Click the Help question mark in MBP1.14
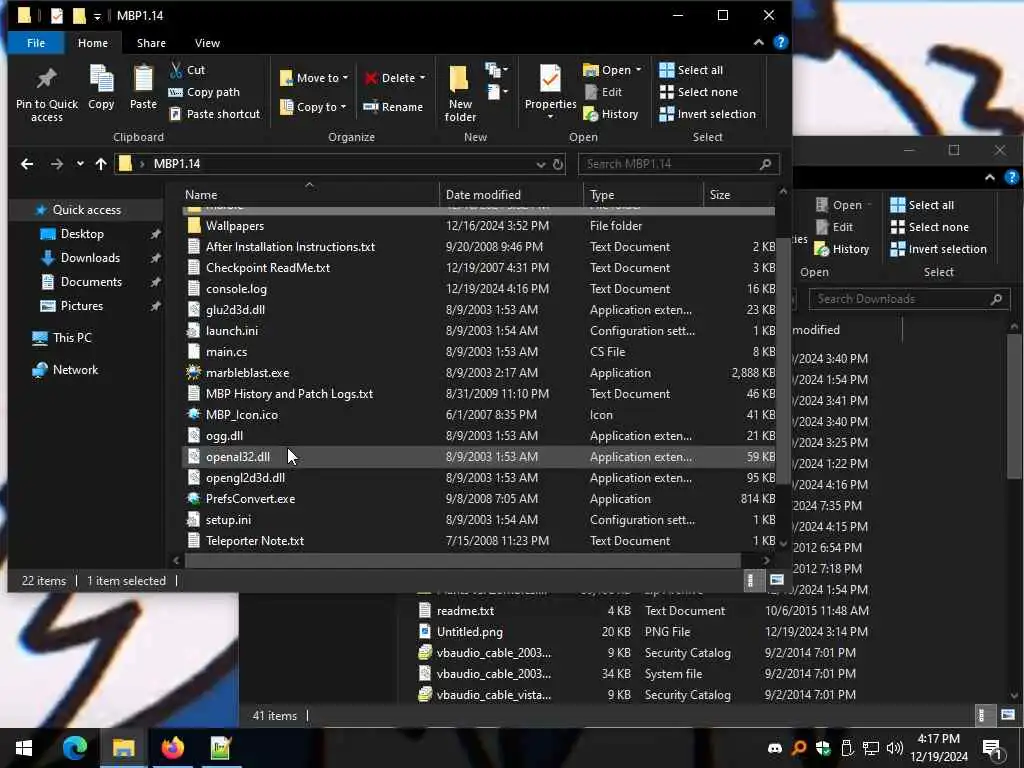Screen dimensions: 1024x768 click(780, 42)
